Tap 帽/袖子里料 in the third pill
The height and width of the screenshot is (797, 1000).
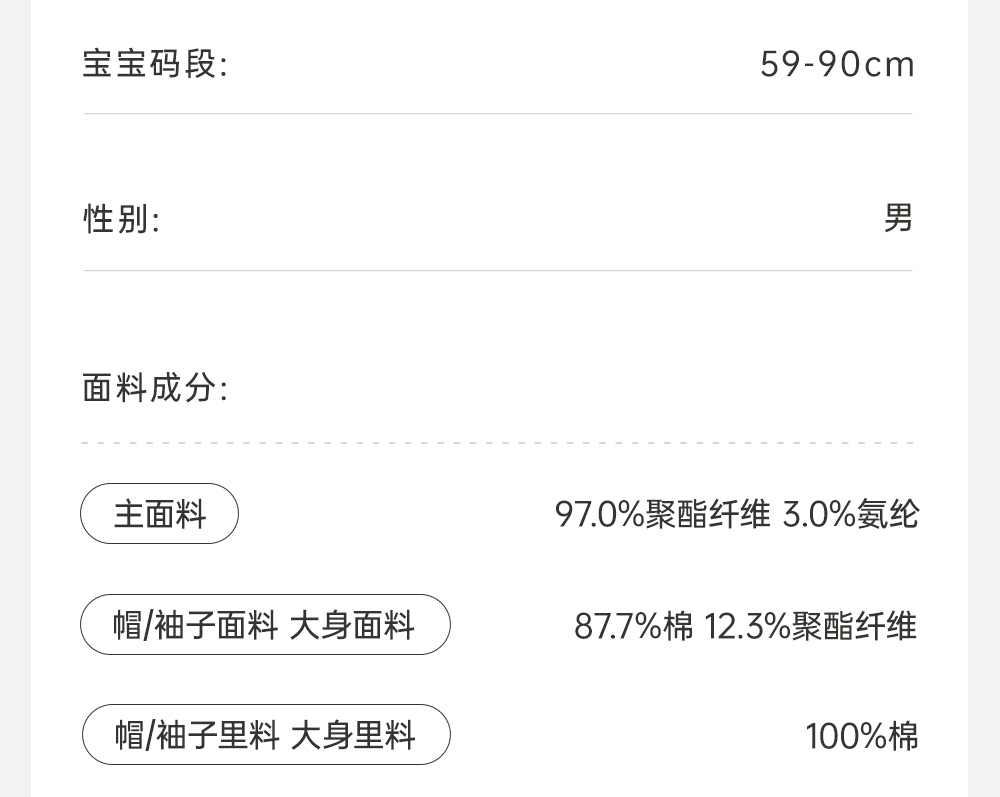click(x=195, y=736)
